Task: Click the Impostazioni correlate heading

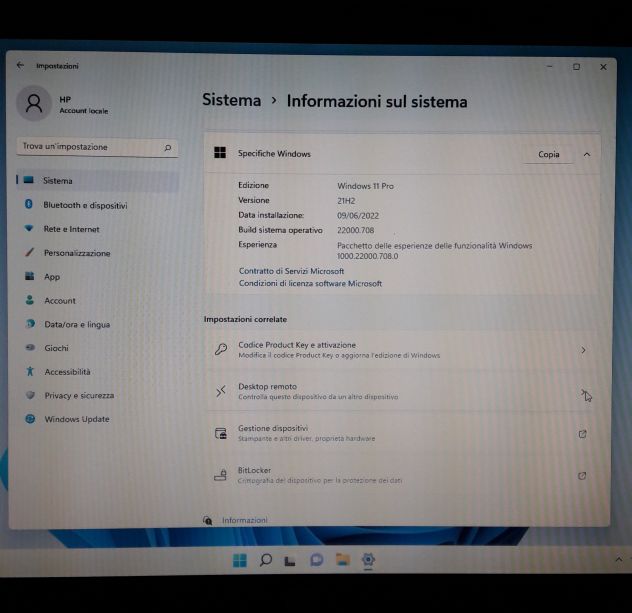Action: pos(245,319)
